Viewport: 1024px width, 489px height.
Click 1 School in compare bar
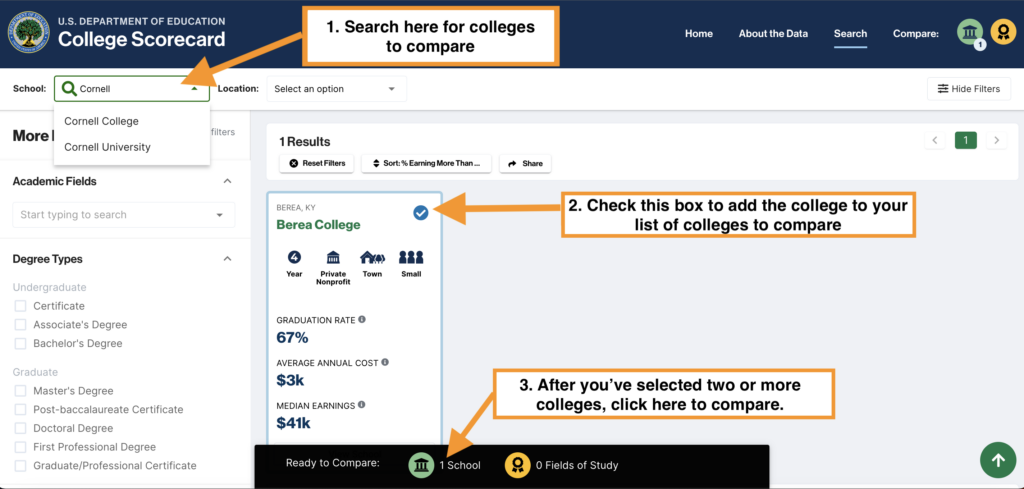460,465
